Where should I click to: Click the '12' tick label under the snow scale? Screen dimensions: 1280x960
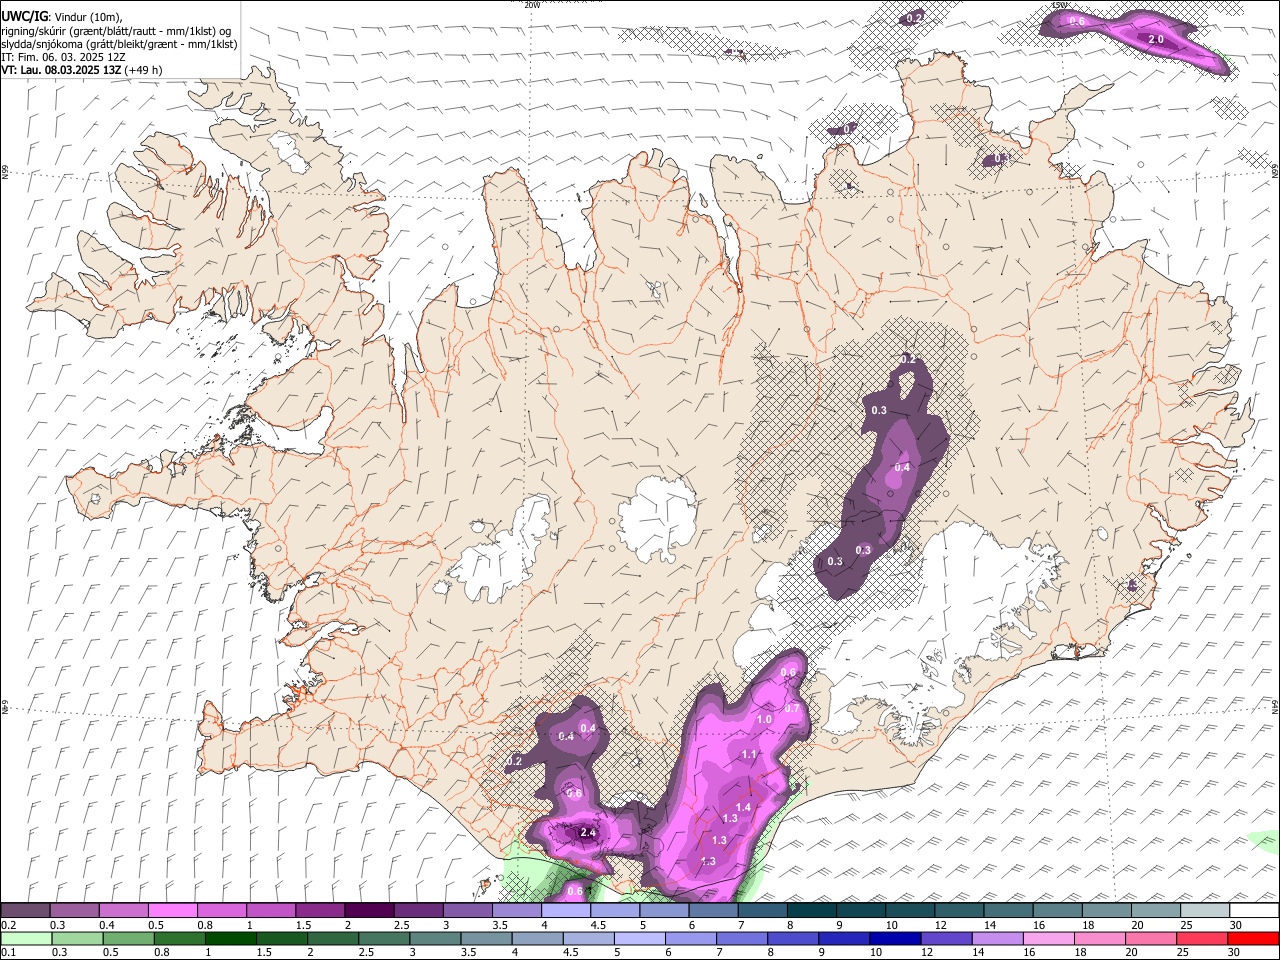click(939, 925)
